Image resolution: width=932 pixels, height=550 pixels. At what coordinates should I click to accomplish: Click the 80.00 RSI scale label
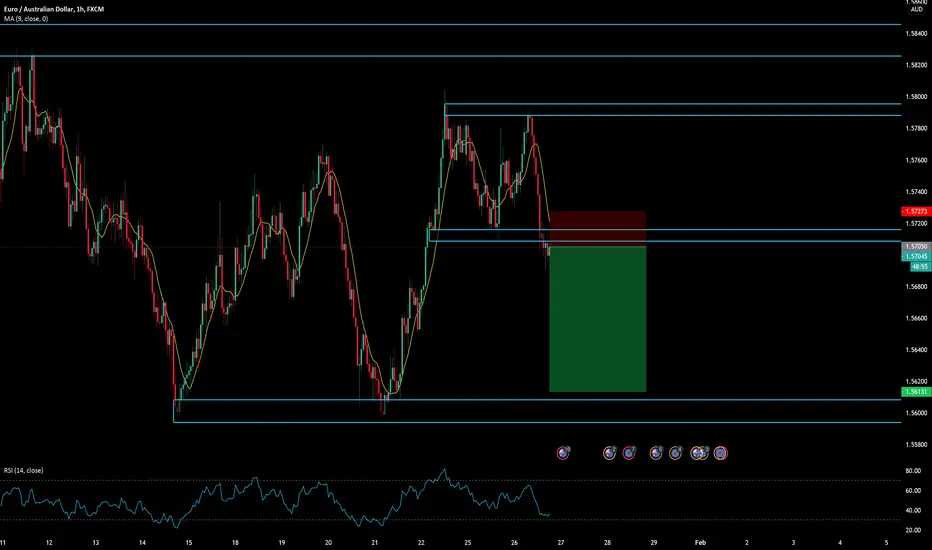coord(913,471)
